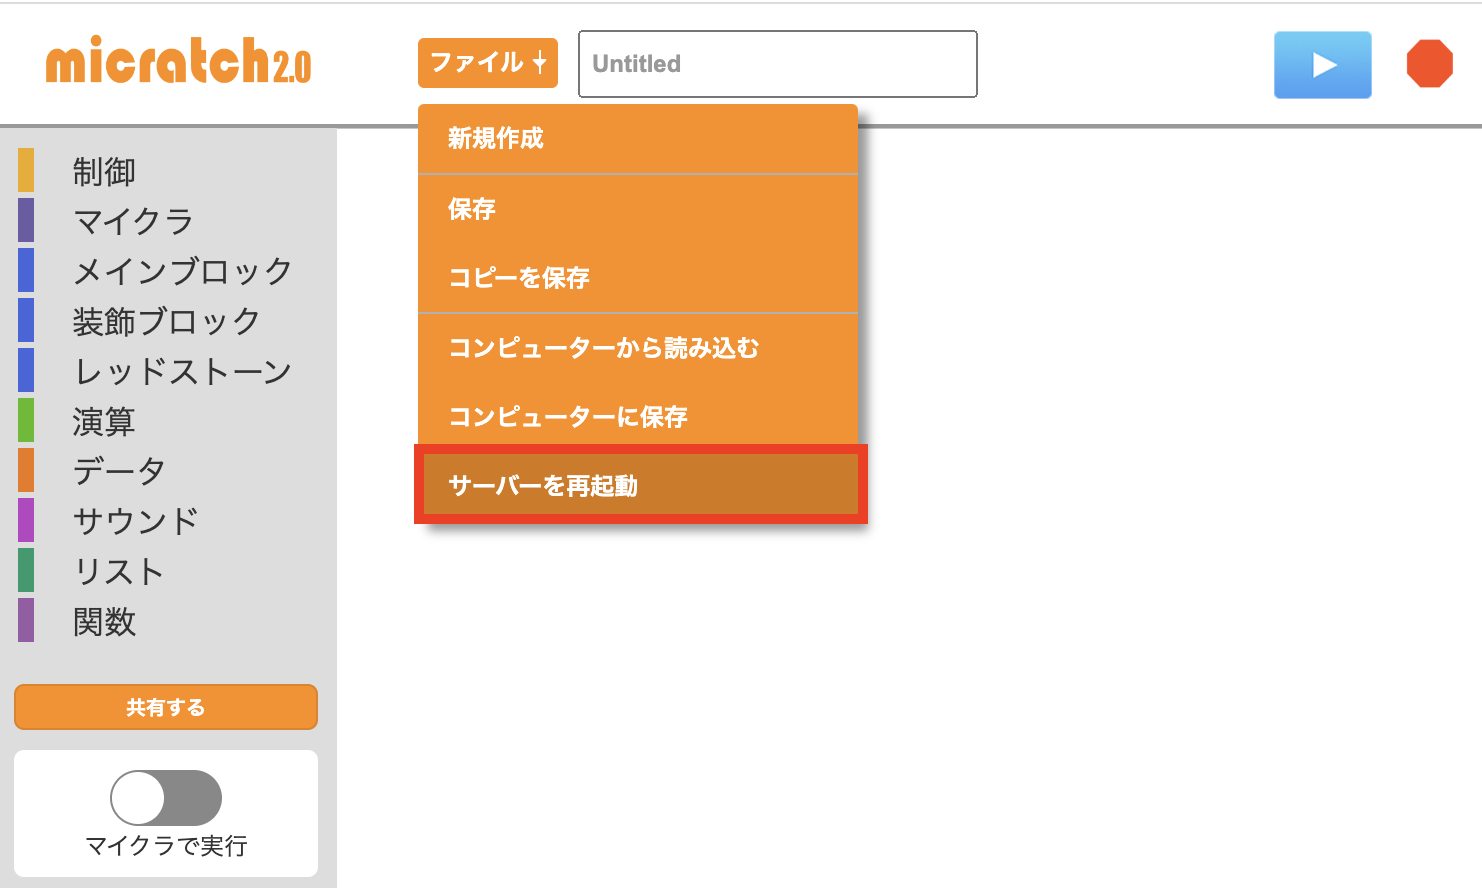Choose コンピューターから読み込む menu entry
This screenshot has width=1482, height=888.
[x=638, y=348]
